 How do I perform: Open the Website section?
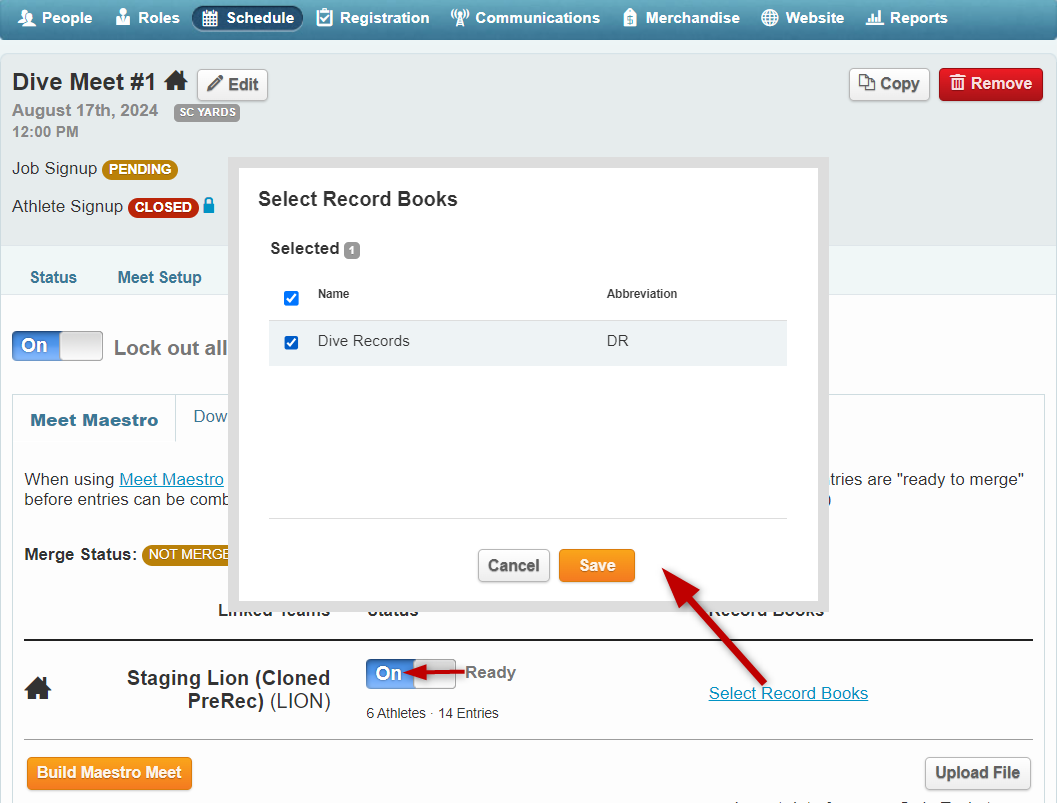pos(802,18)
